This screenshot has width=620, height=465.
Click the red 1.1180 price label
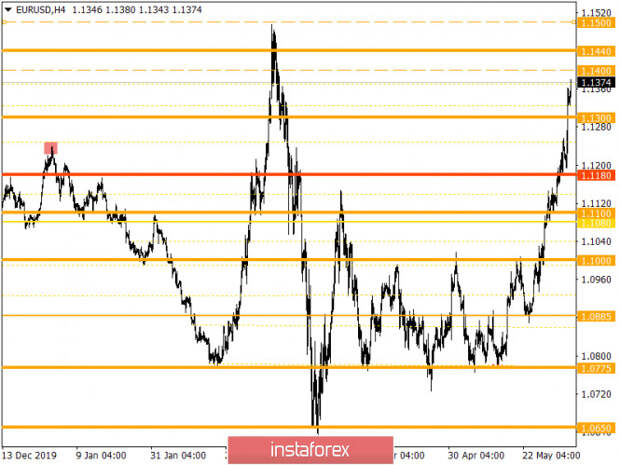tap(596, 175)
